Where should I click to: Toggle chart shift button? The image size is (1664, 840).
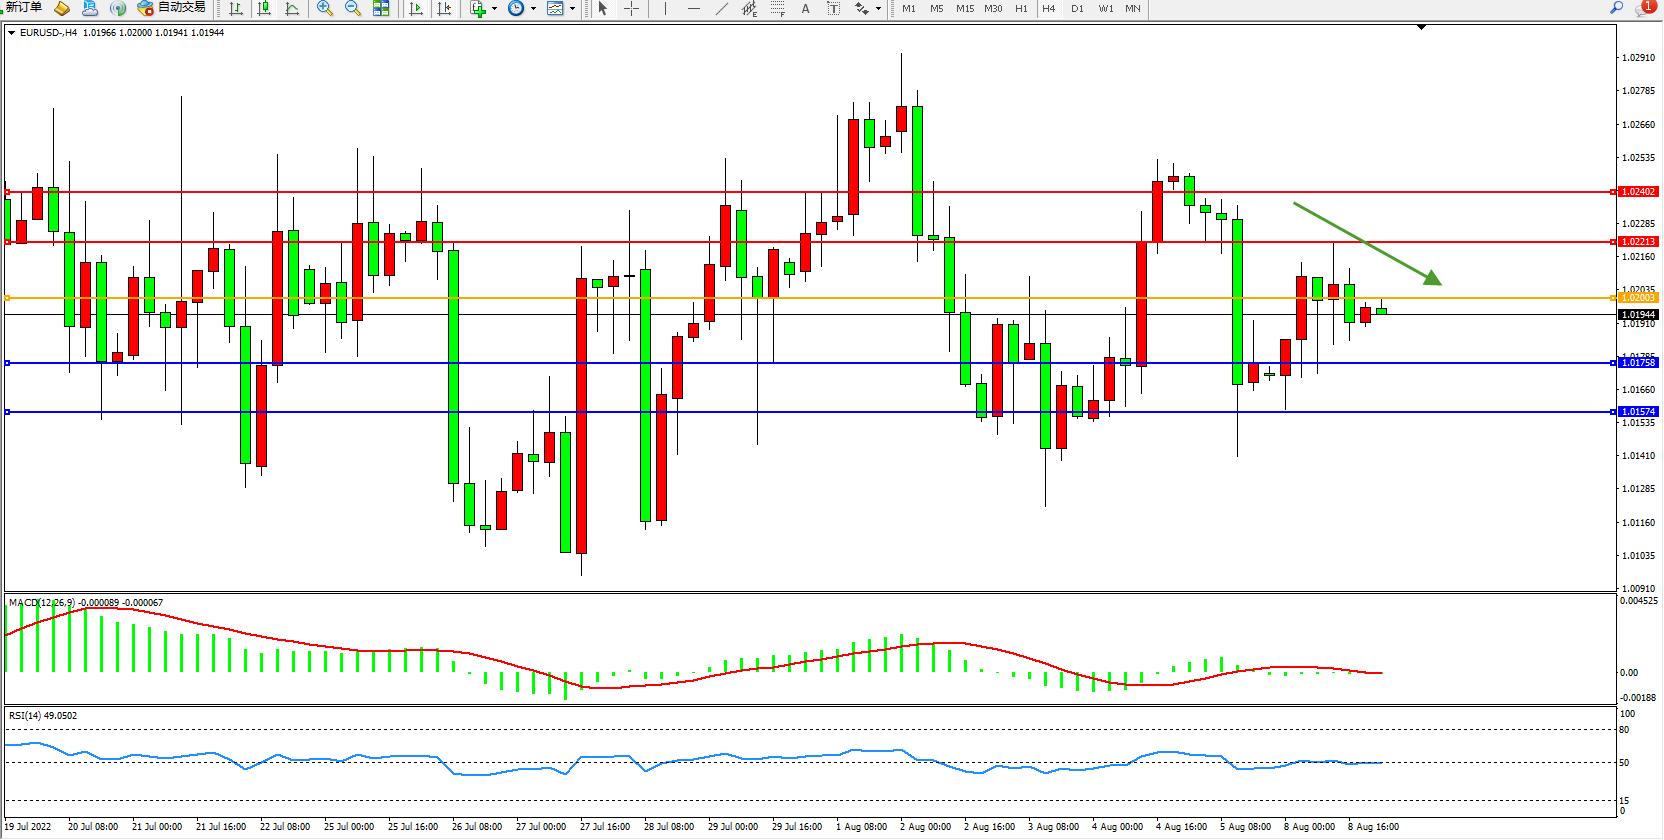click(445, 8)
